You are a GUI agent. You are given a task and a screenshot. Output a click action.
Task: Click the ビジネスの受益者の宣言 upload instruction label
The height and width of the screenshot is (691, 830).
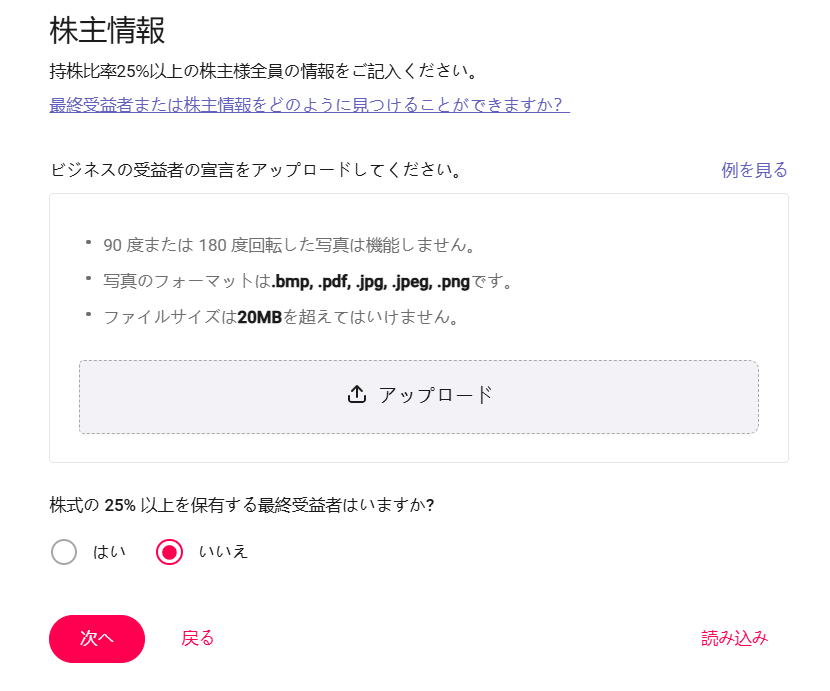(x=256, y=170)
